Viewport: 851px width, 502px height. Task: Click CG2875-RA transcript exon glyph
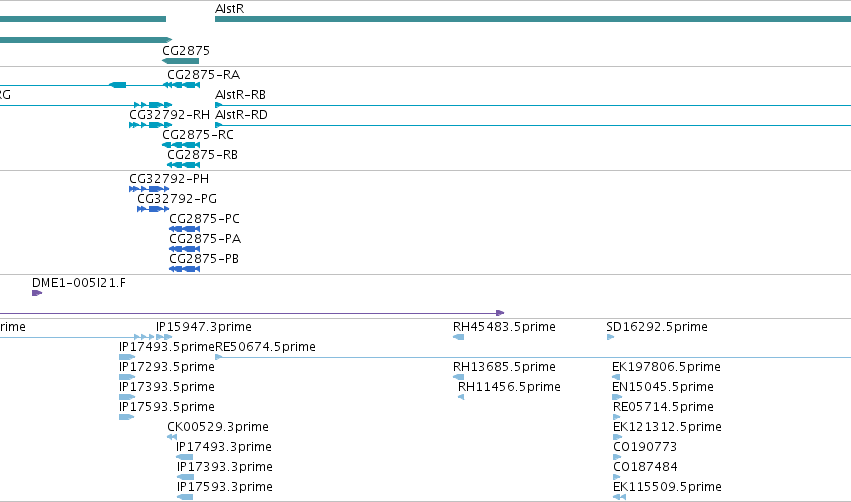point(182,85)
